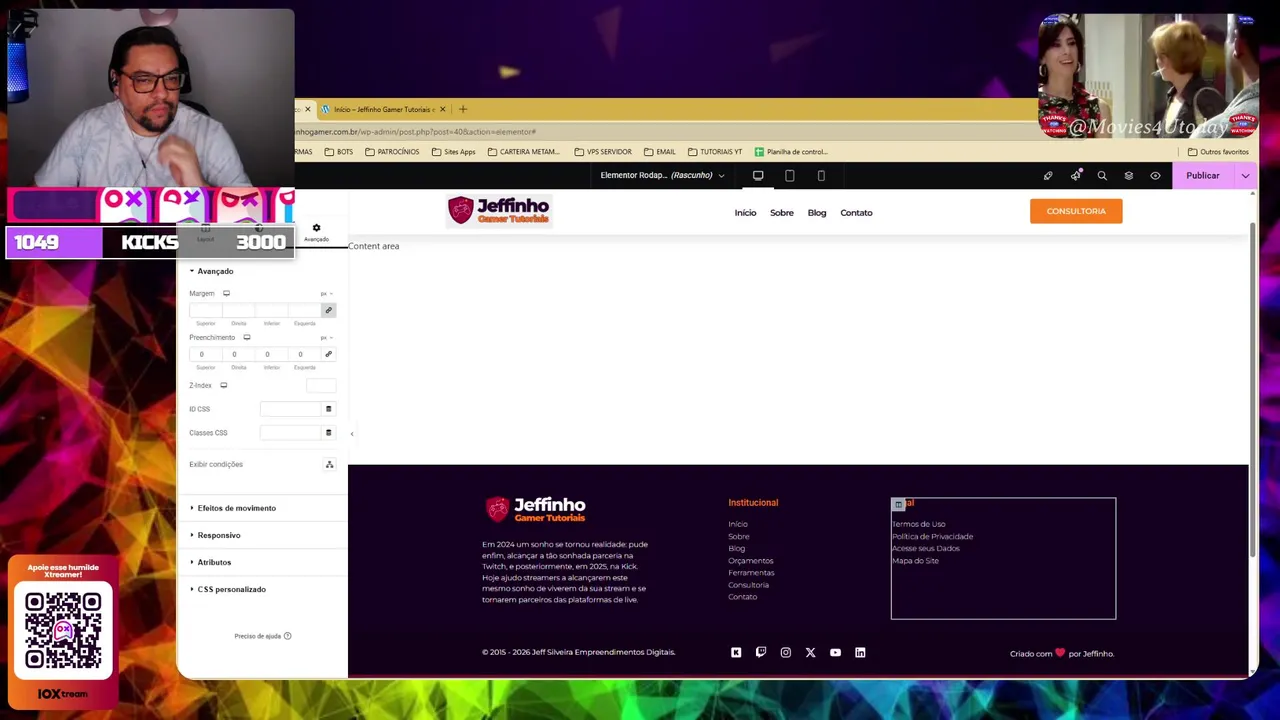Screen dimensions: 1280x720
Task: Click Precisa de ajuda link
Action: pos(262,636)
